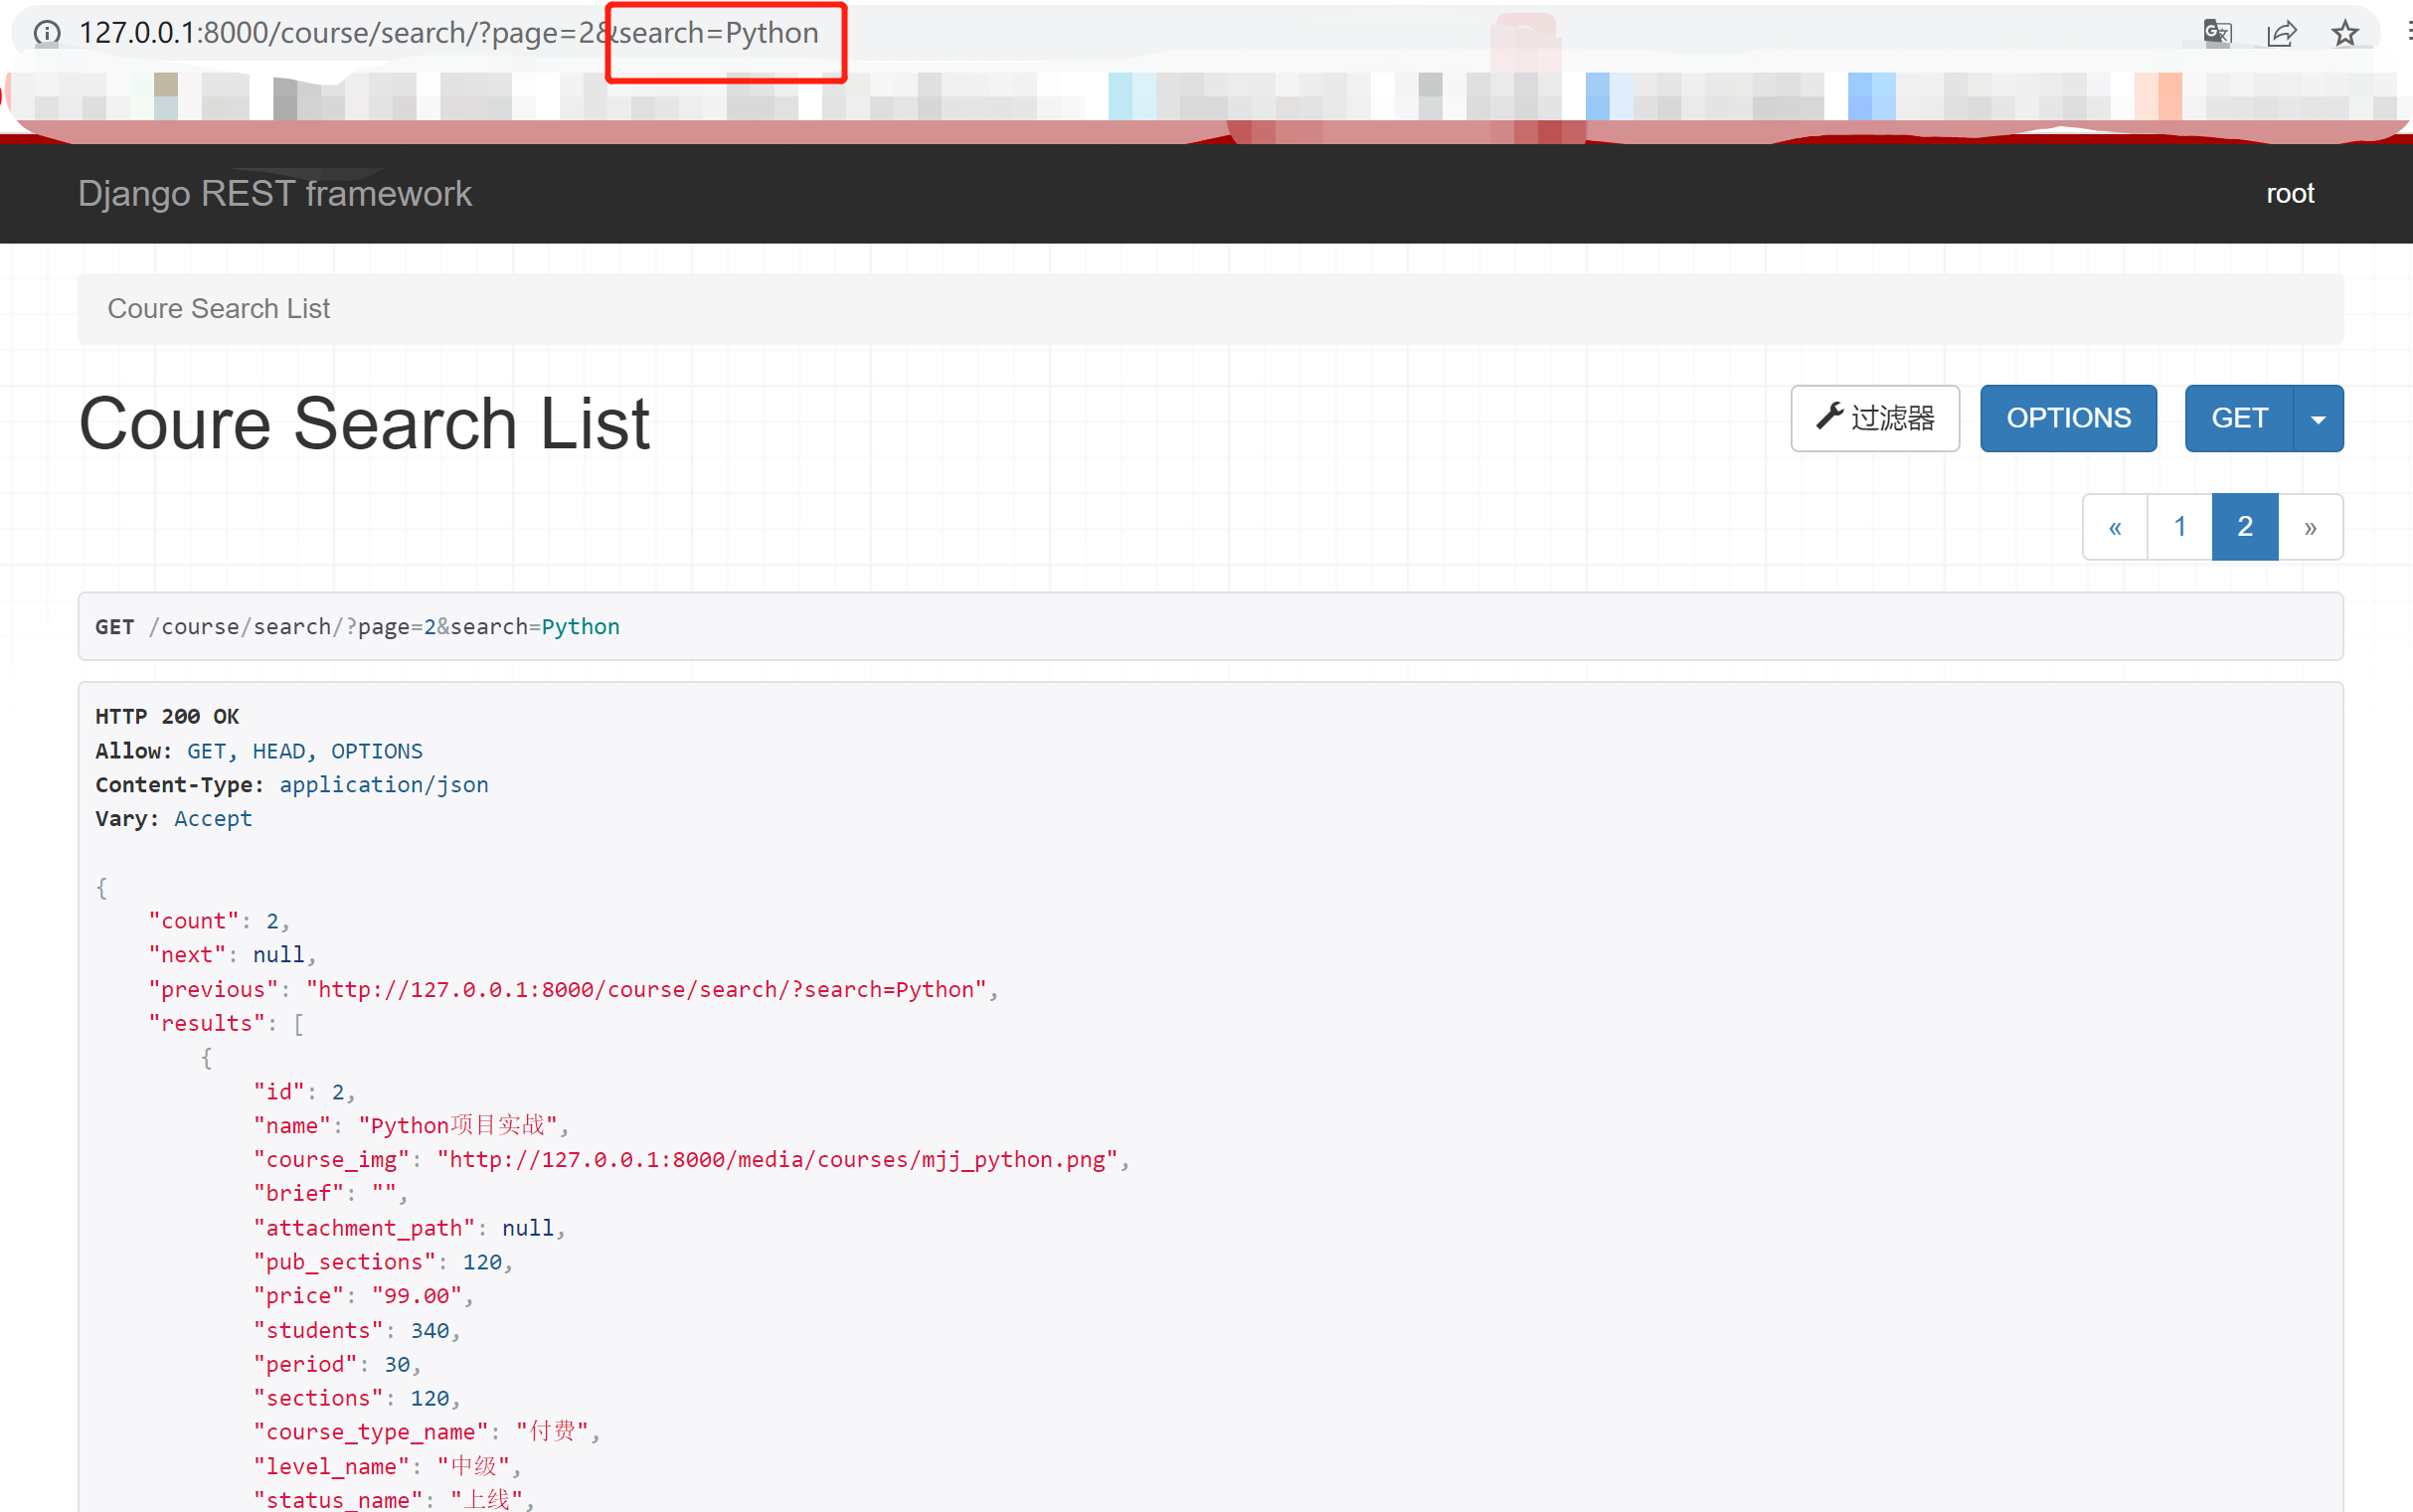The height and width of the screenshot is (1512, 2413).
Task: Click Coure Search List breadcrumb
Action: click(218, 309)
